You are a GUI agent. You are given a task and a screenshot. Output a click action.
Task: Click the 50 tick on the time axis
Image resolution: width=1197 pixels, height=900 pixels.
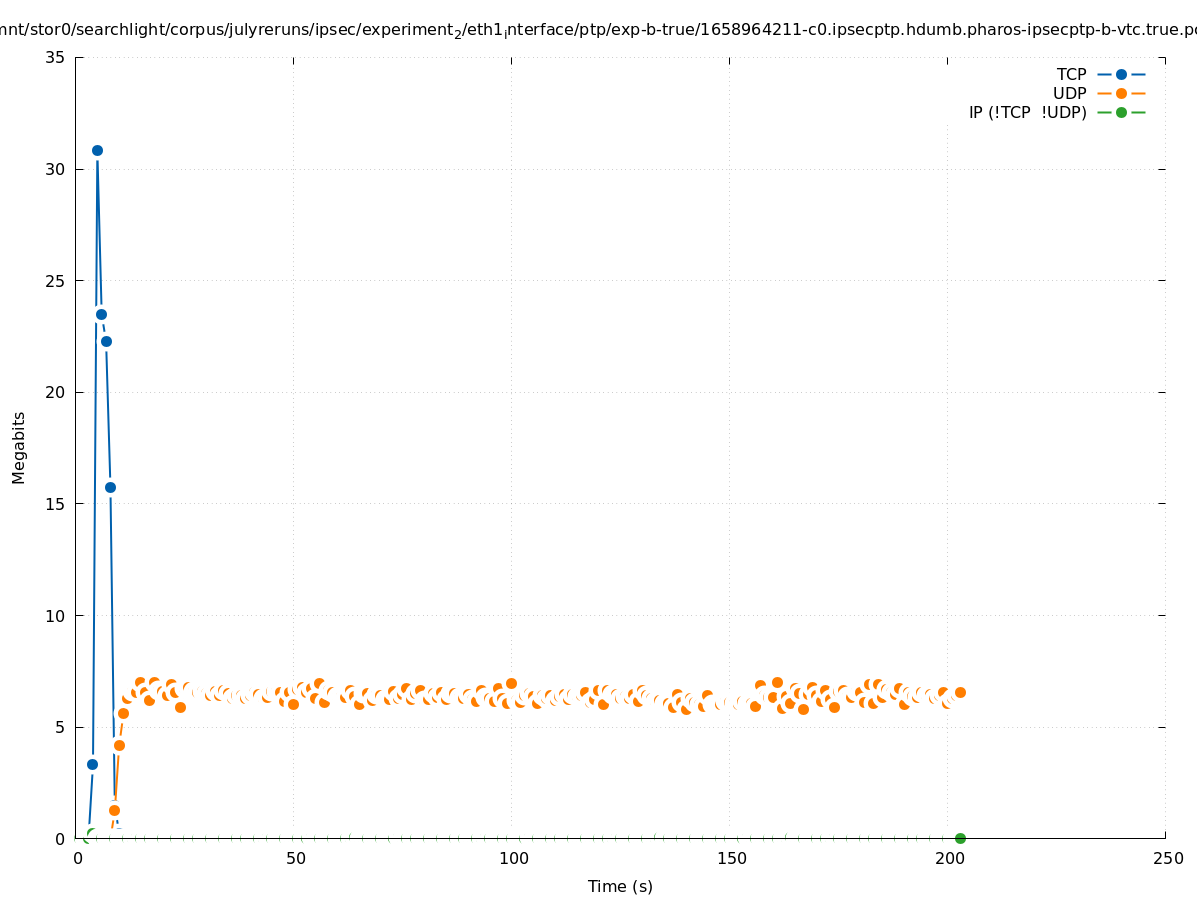point(295,859)
